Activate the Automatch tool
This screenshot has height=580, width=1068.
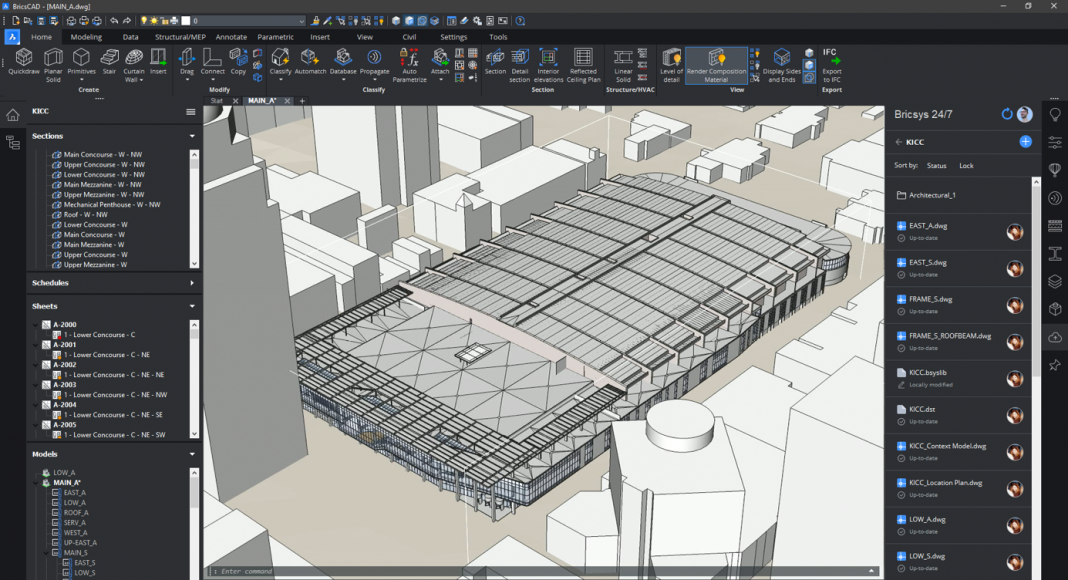coord(310,59)
